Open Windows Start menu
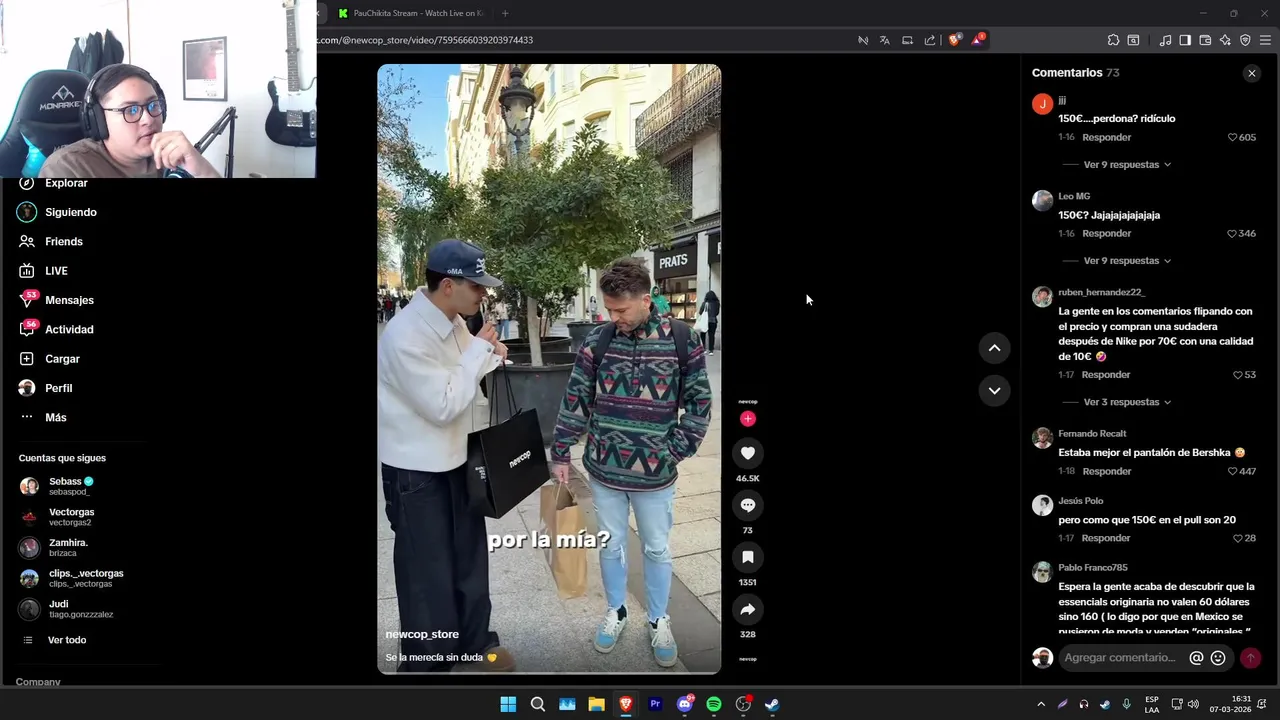The width and height of the screenshot is (1280, 720). [x=508, y=704]
